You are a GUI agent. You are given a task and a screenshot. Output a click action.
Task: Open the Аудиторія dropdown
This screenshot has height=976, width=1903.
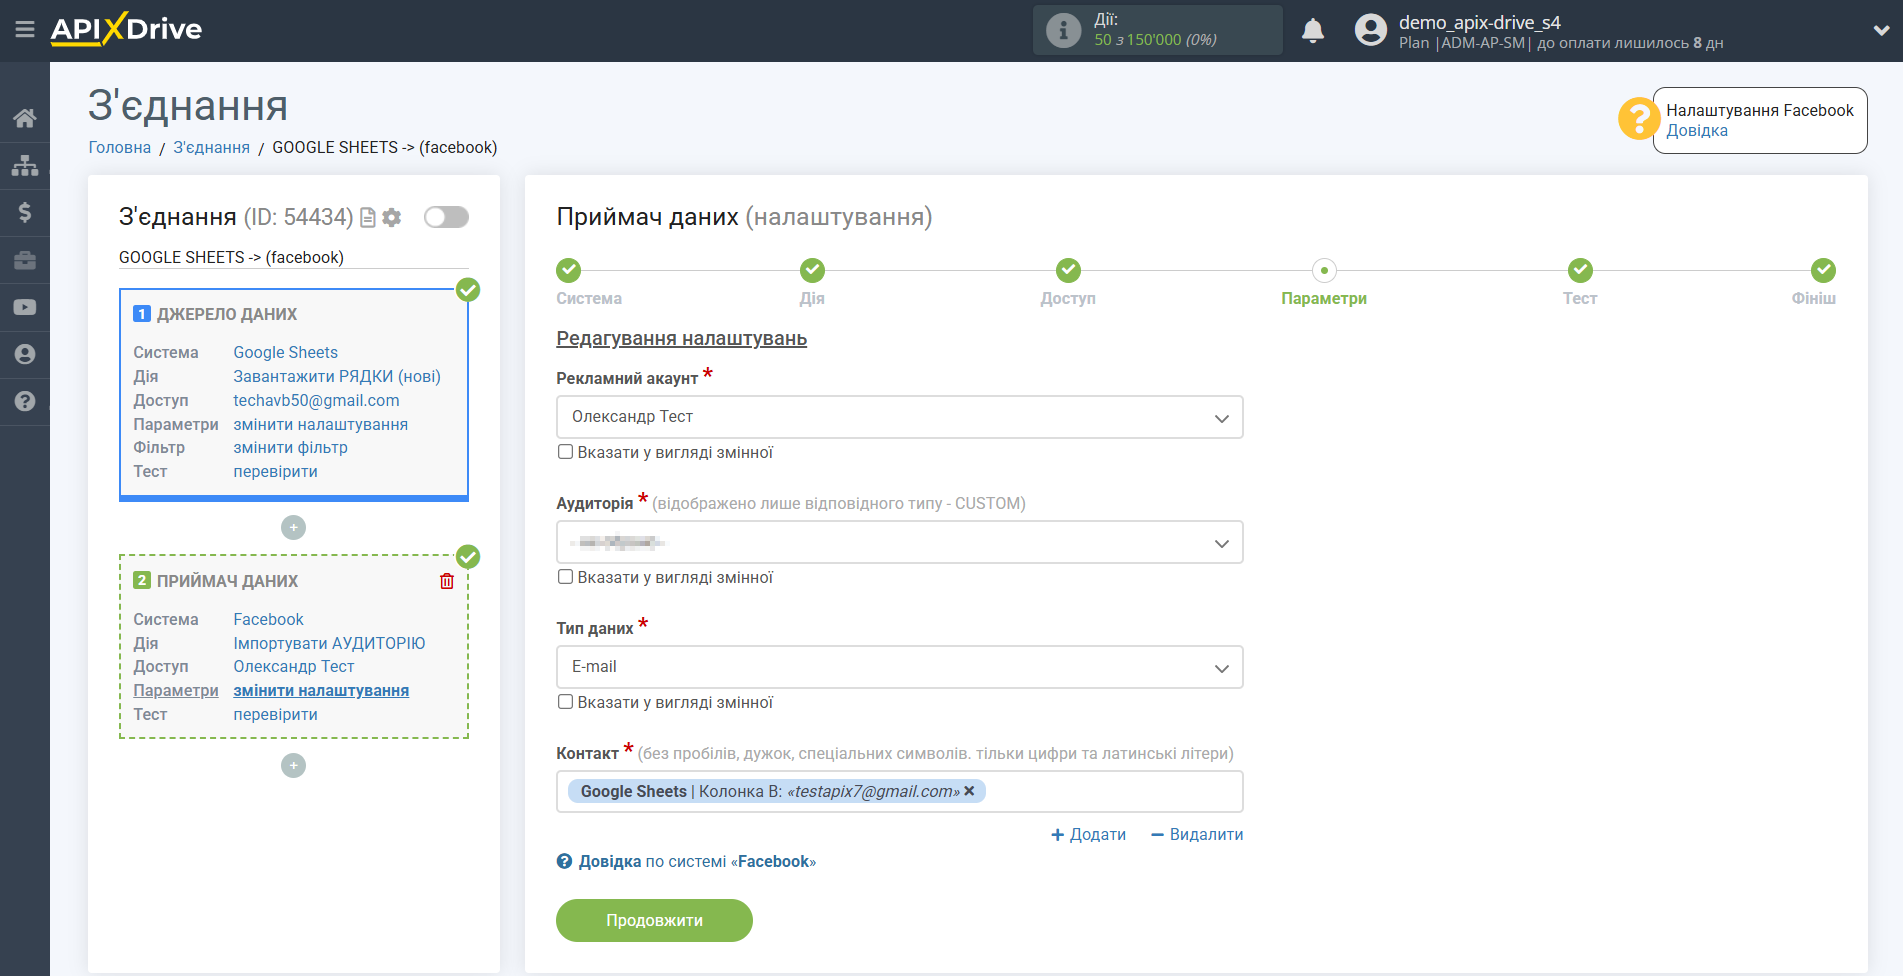click(x=899, y=542)
